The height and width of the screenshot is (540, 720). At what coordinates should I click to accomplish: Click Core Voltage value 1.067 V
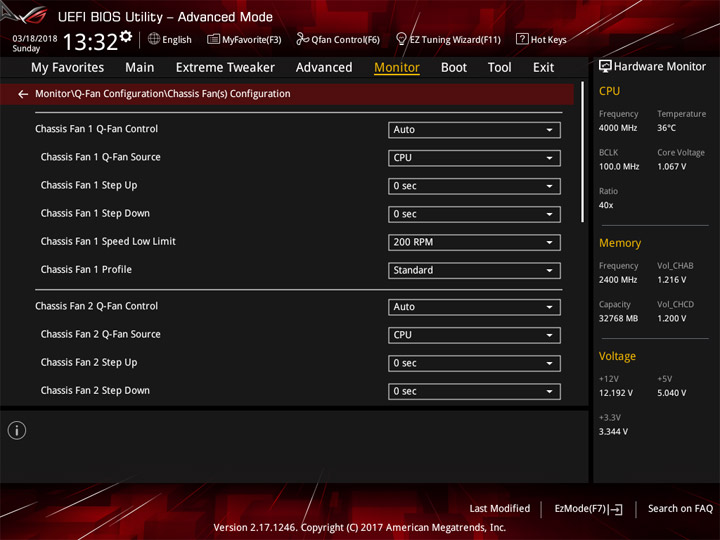[671, 167]
